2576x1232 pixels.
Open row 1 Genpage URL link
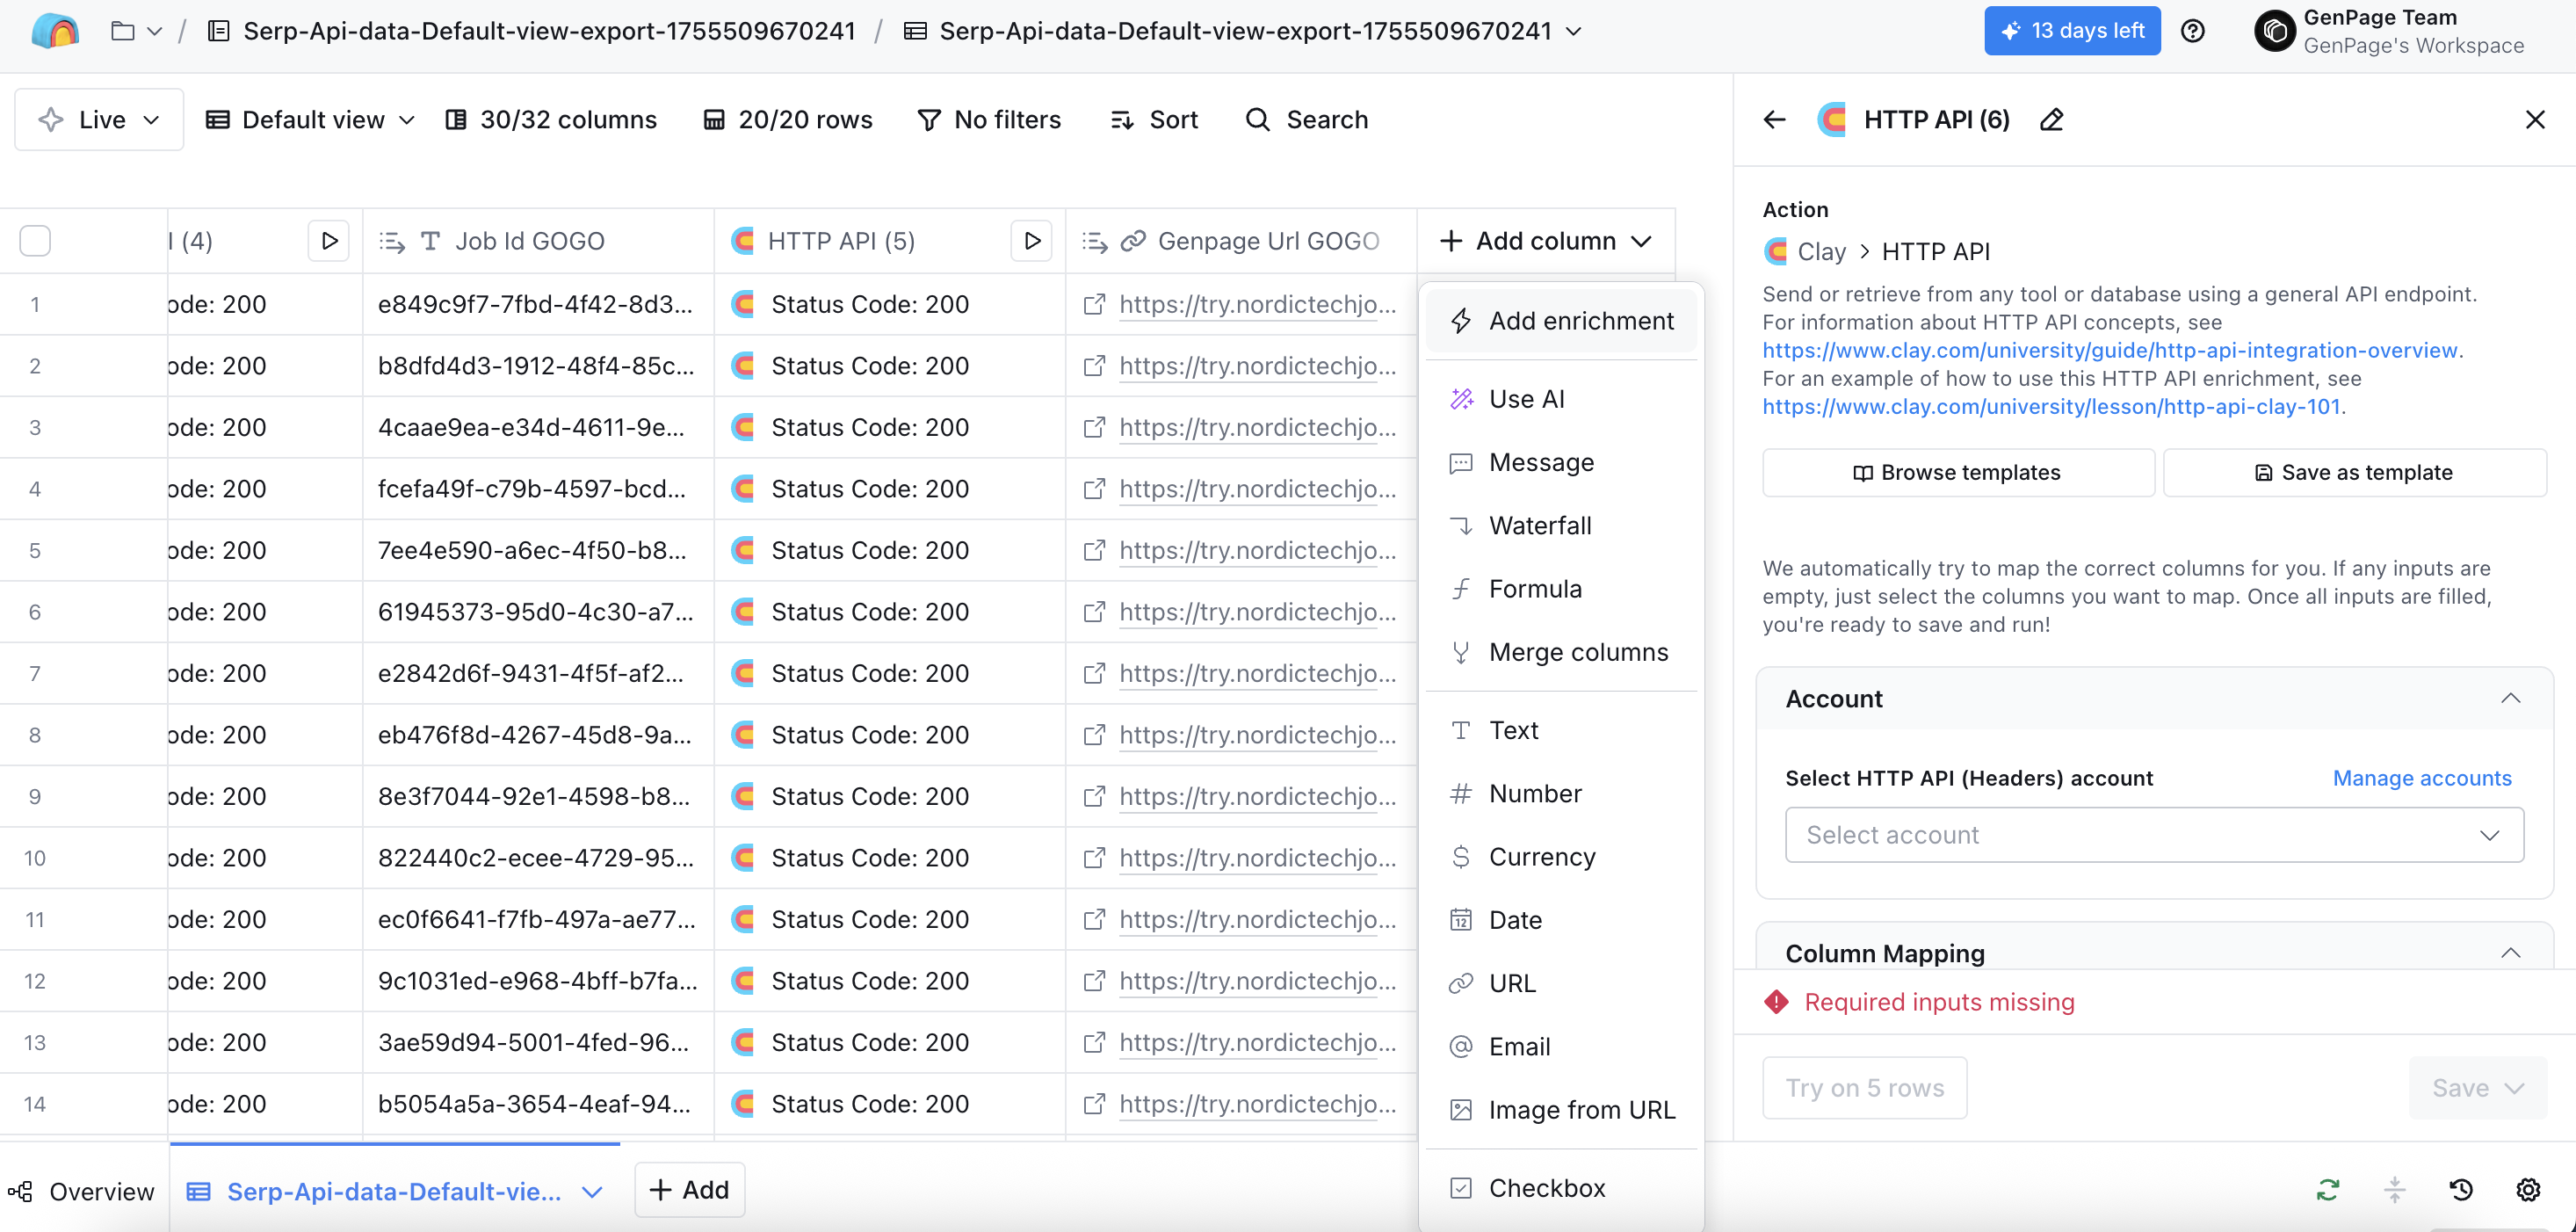pyautogui.click(x=1257, y=304)
